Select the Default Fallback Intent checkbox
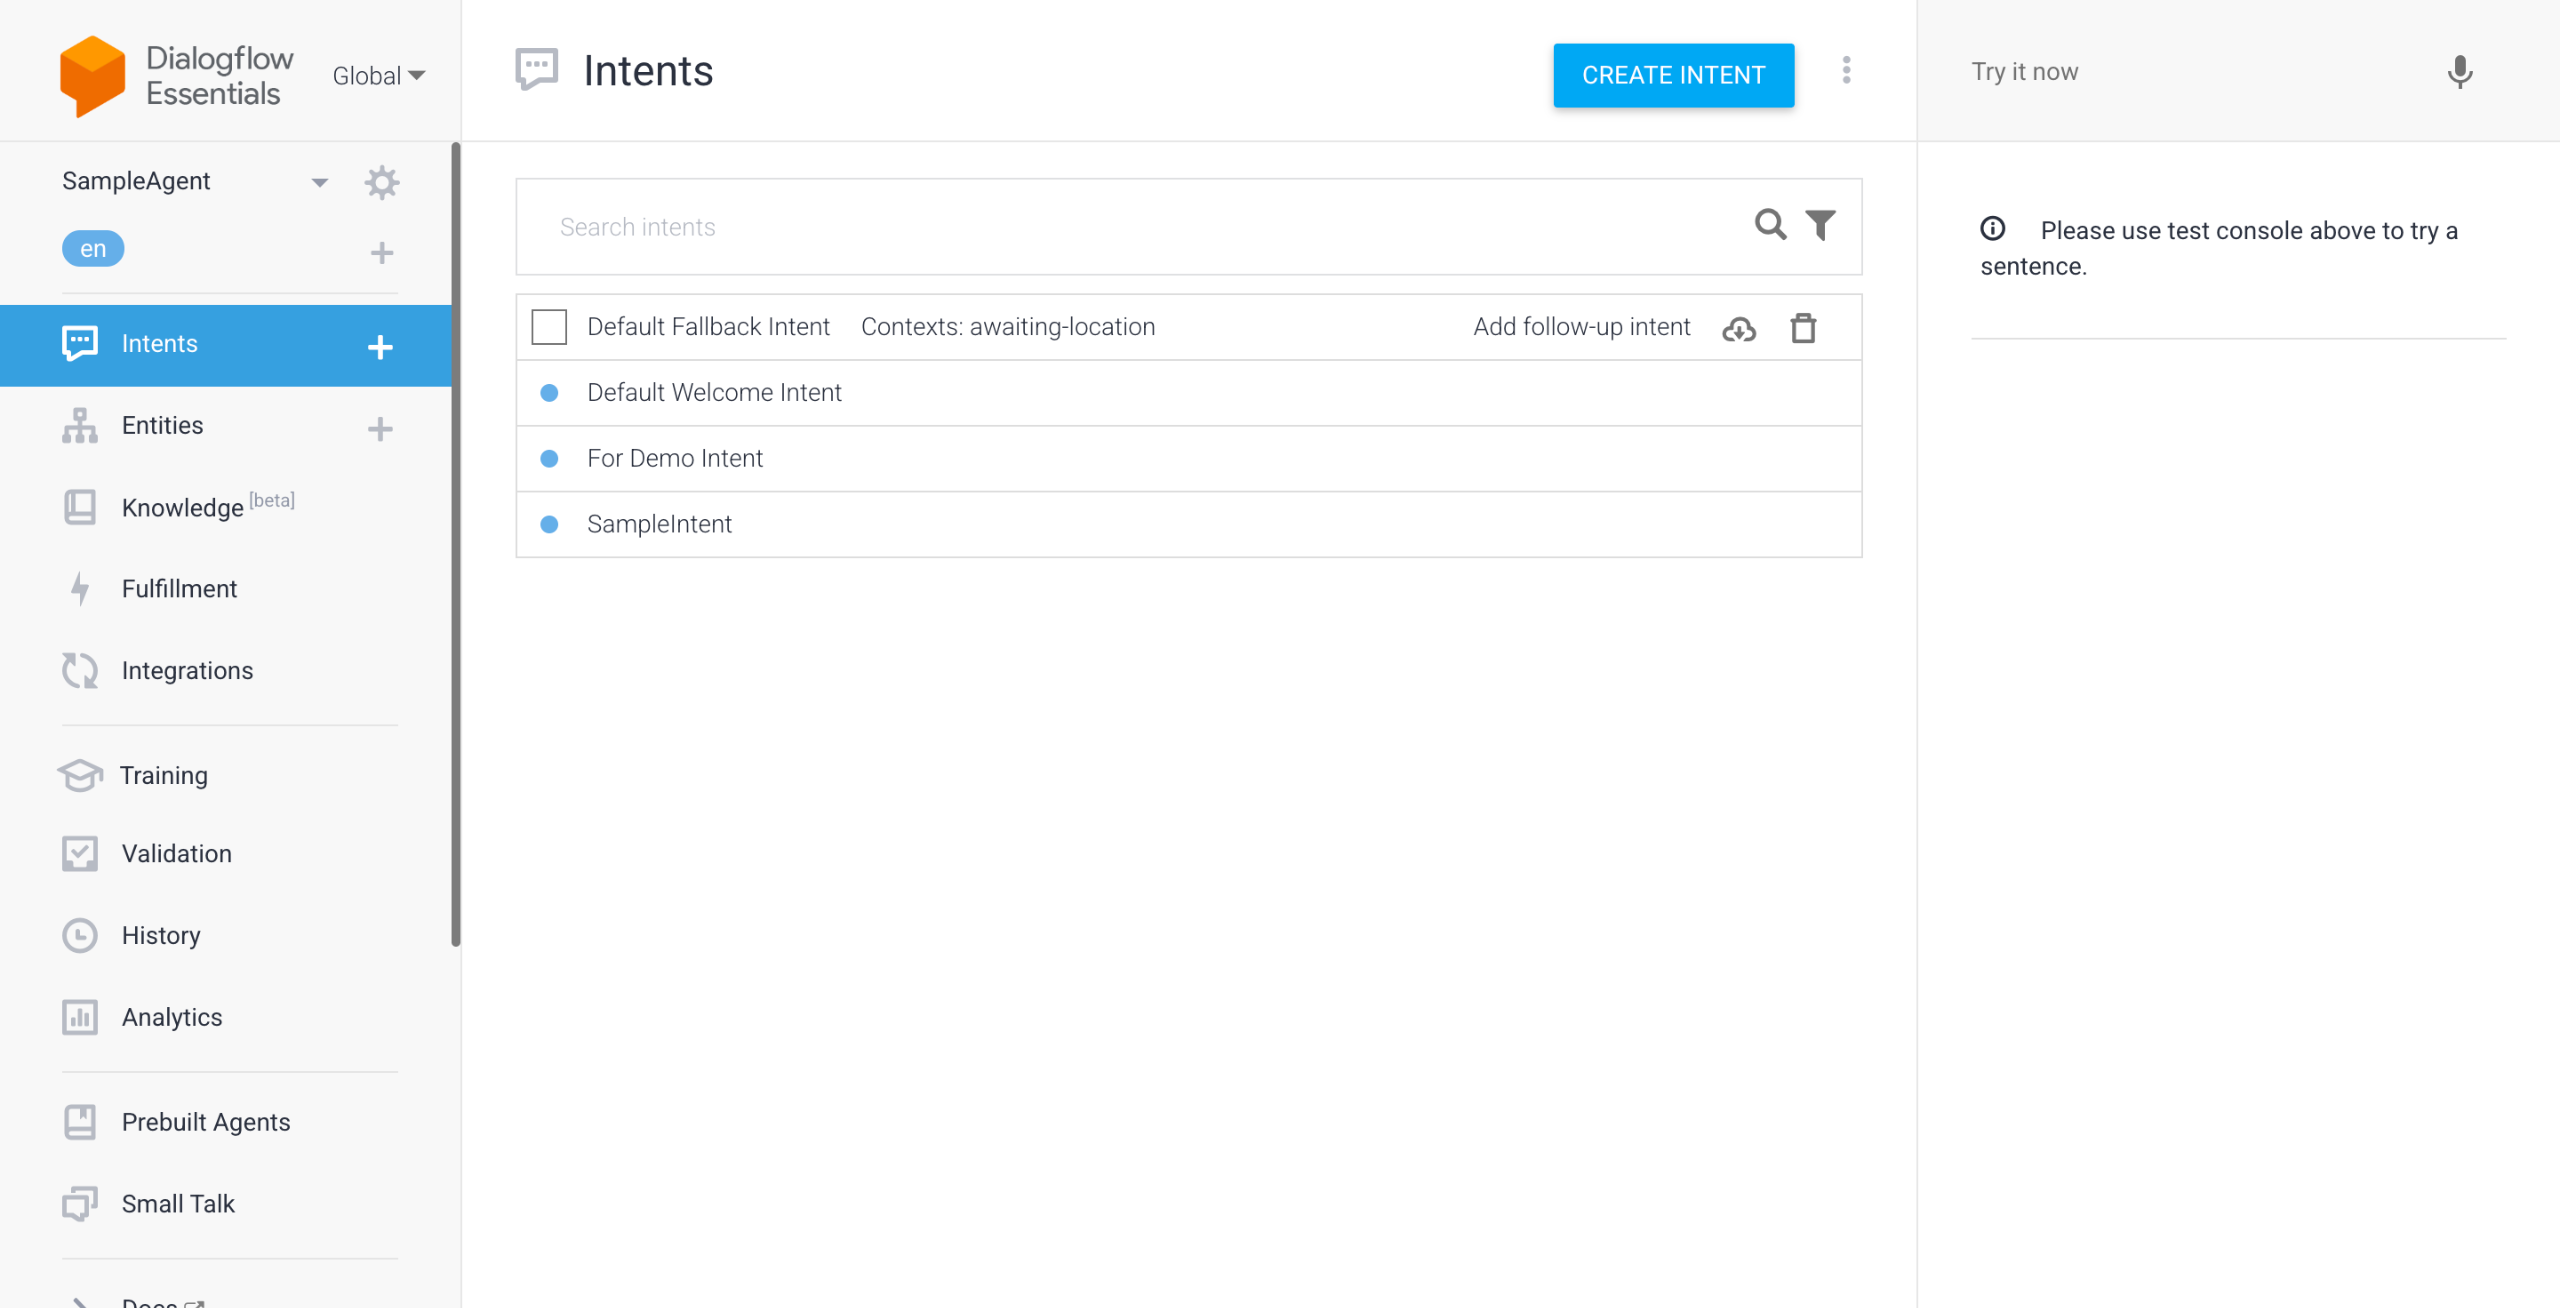 coord(549,325)
